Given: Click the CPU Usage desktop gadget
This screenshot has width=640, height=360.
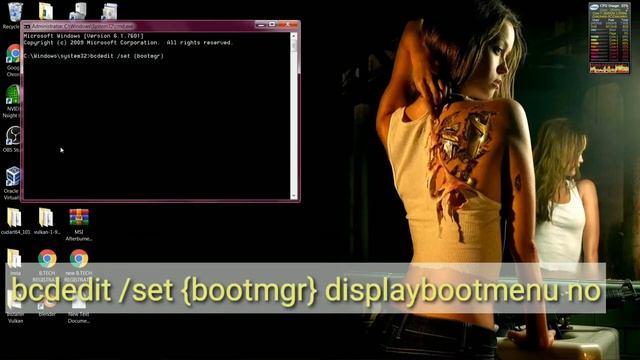Looking at the screenshot, I should pyautogui.click(x=609, y=38).
